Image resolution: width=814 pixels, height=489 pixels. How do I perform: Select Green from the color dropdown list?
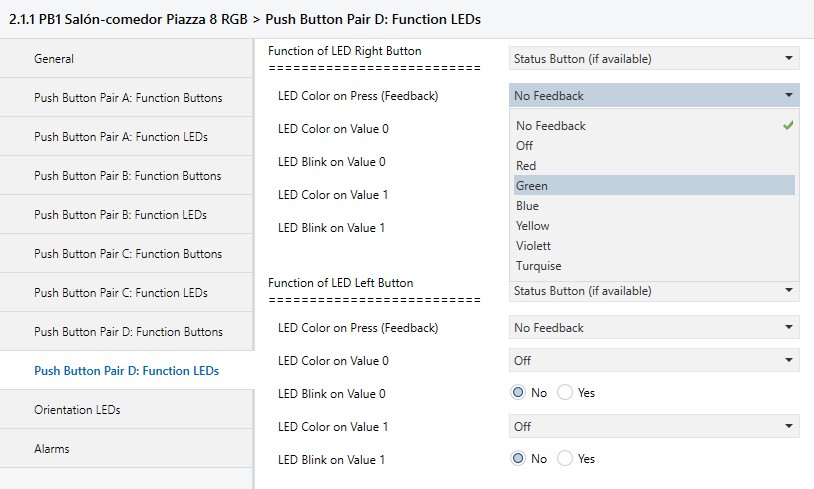[x=532, y=186]
